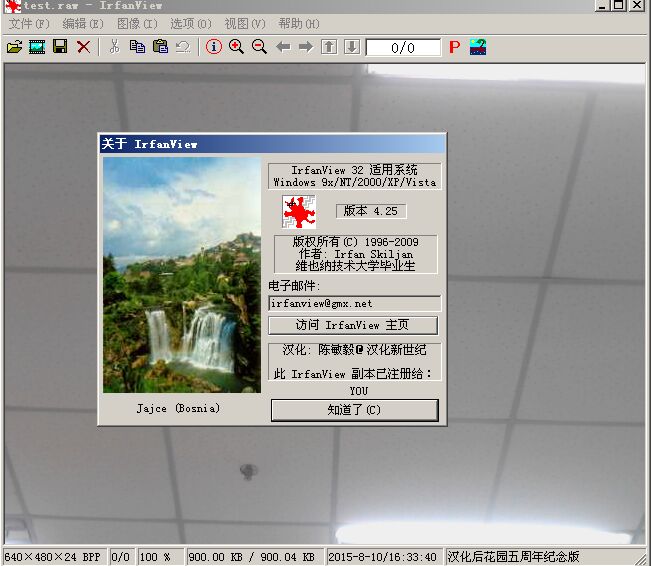Image resolution: width=651 pixels, height=566 pixels.
Task: Minimize the IrfanView main window
Action: coord(602,5)
